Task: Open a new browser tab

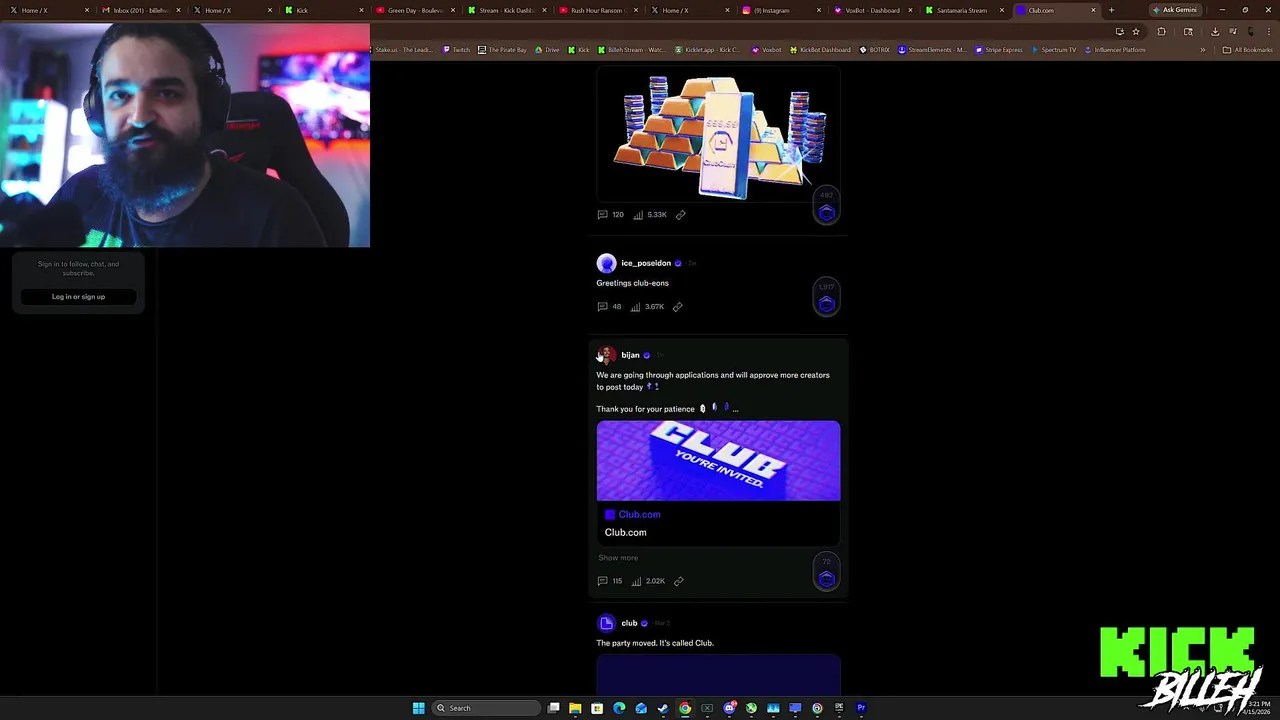Action: [x=1111, y=10]
